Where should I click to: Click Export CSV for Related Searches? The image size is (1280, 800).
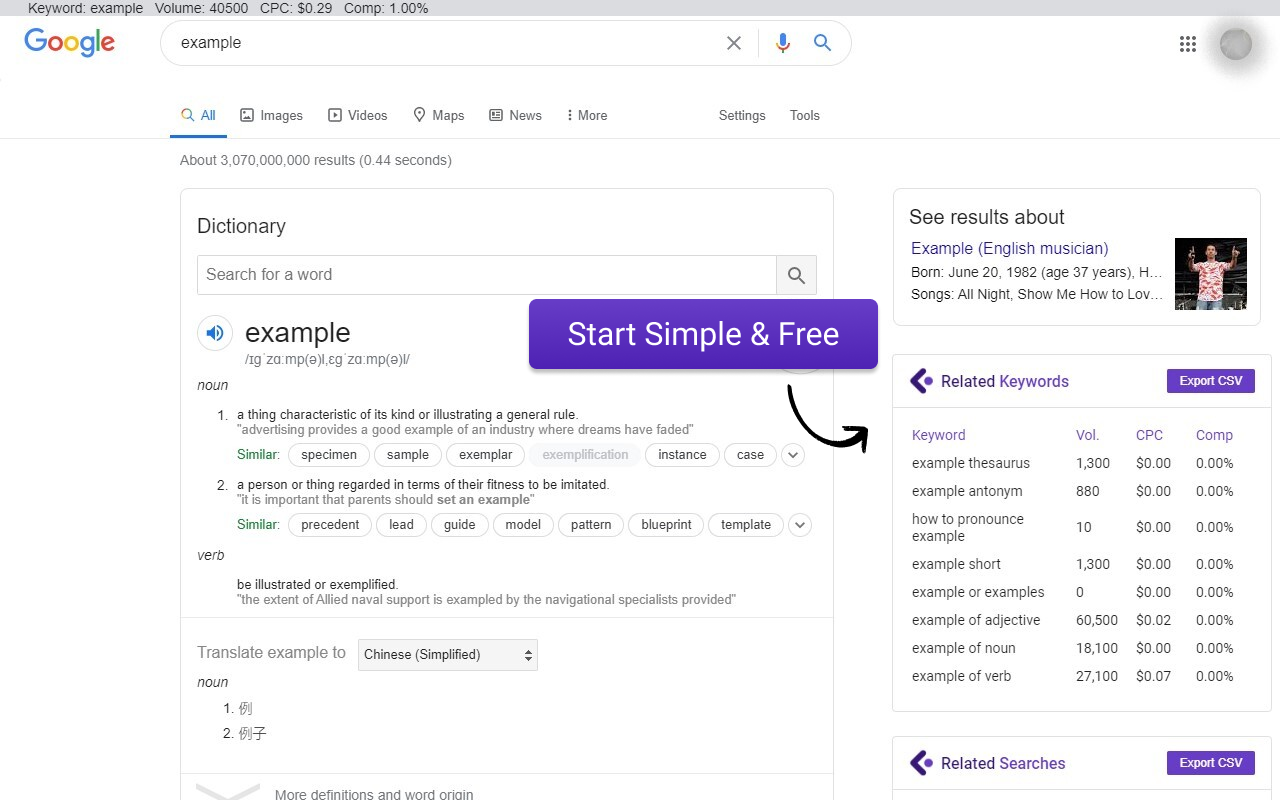[x=1210, y=763]
